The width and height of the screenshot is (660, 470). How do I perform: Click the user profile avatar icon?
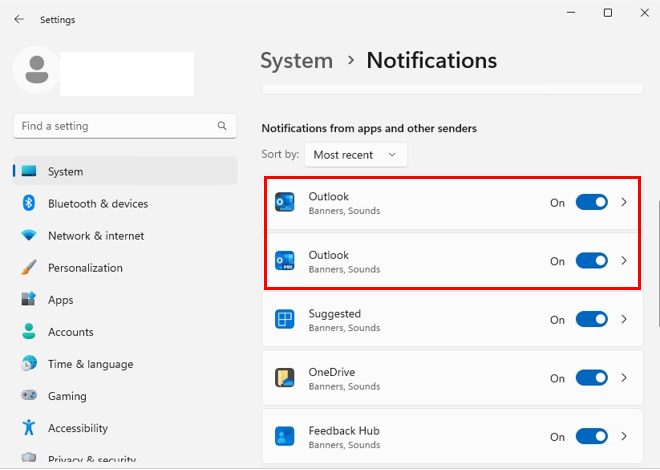point(37,70)
